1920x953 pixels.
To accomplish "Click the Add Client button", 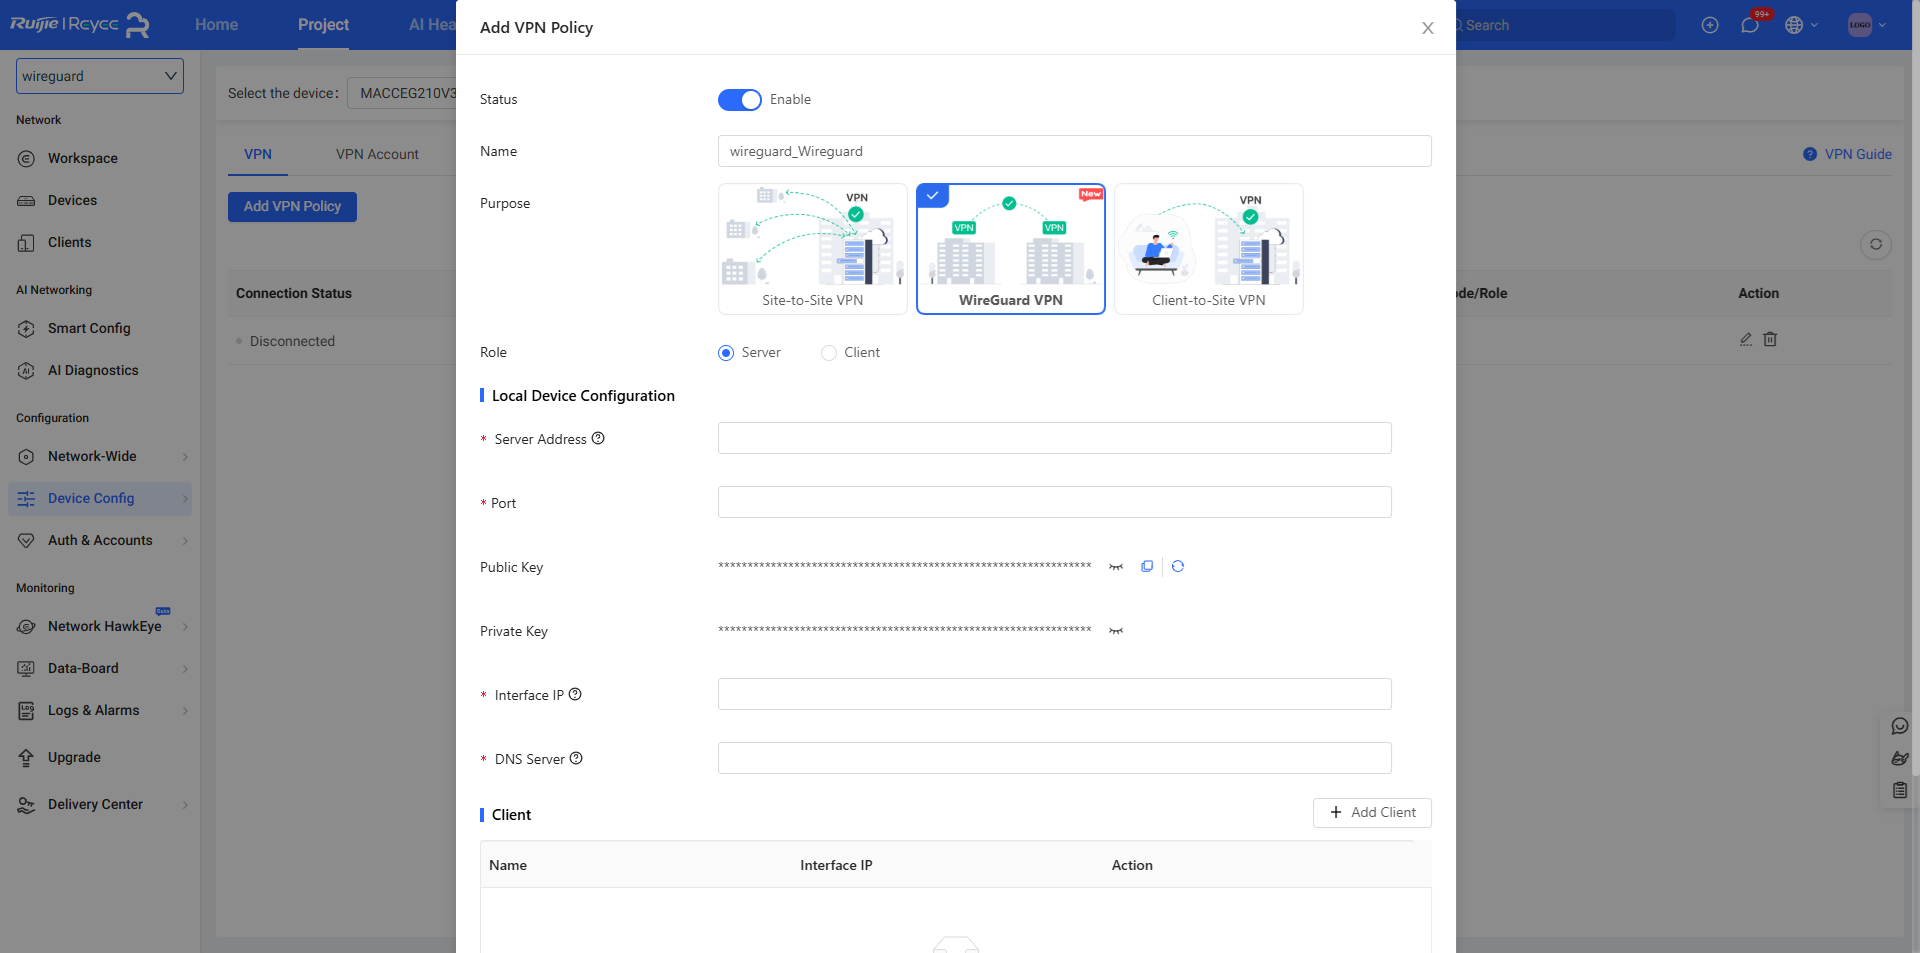I will click(1372, 812).
